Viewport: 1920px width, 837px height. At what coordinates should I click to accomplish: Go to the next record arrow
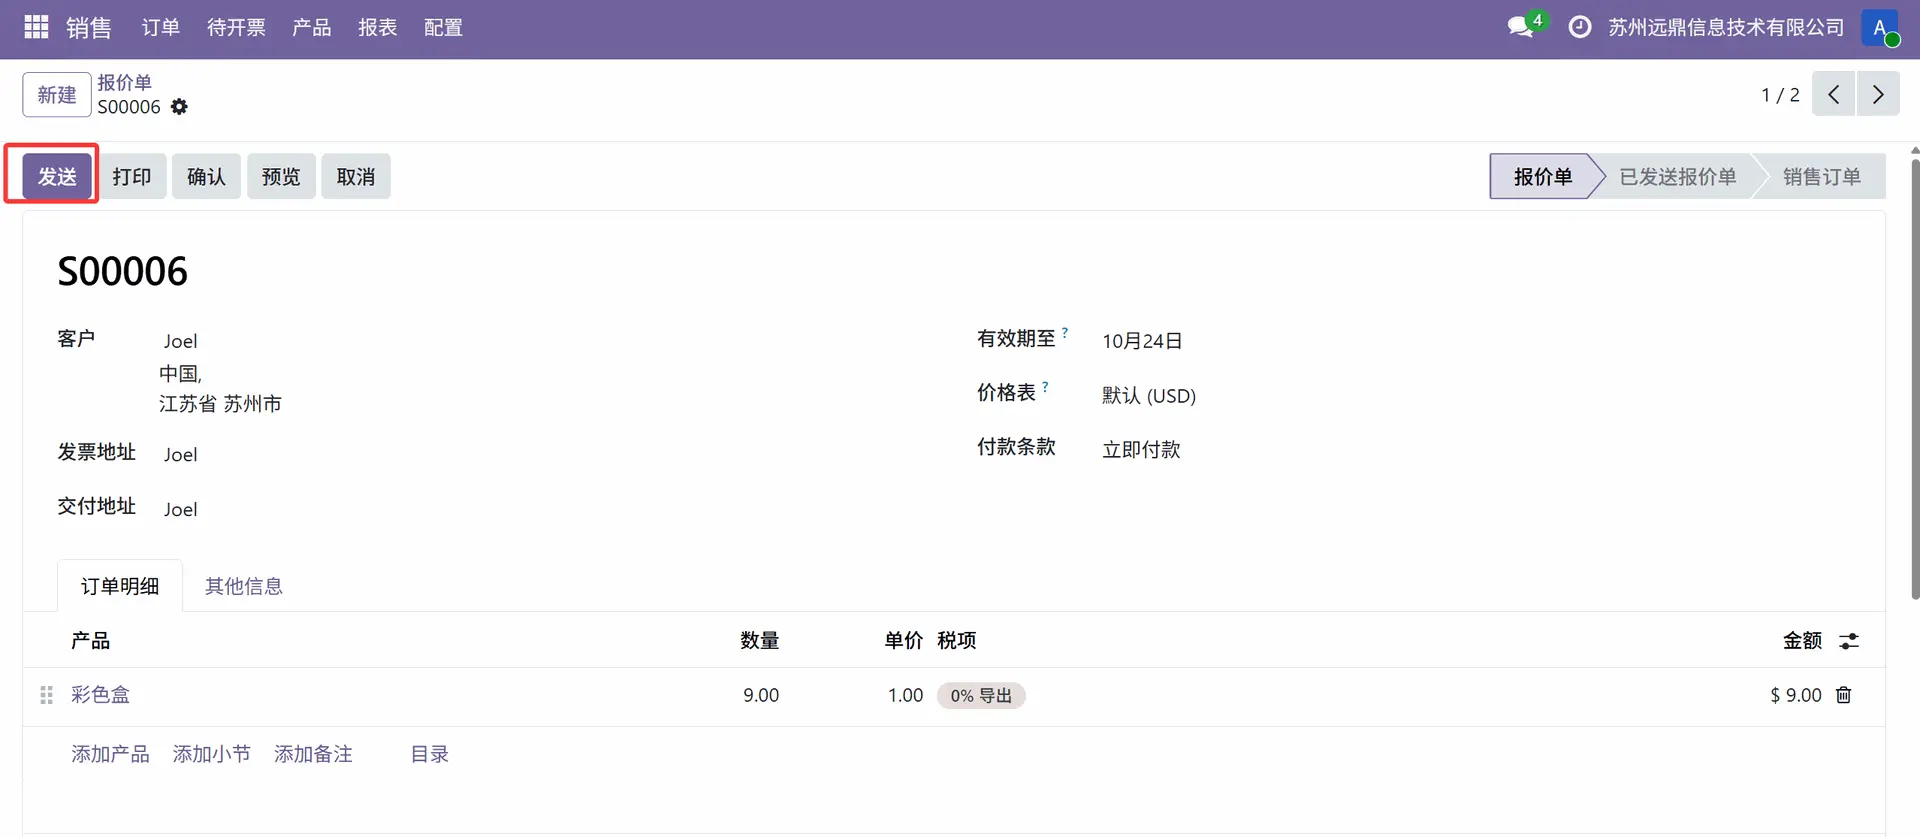(x=1878, y=95)
